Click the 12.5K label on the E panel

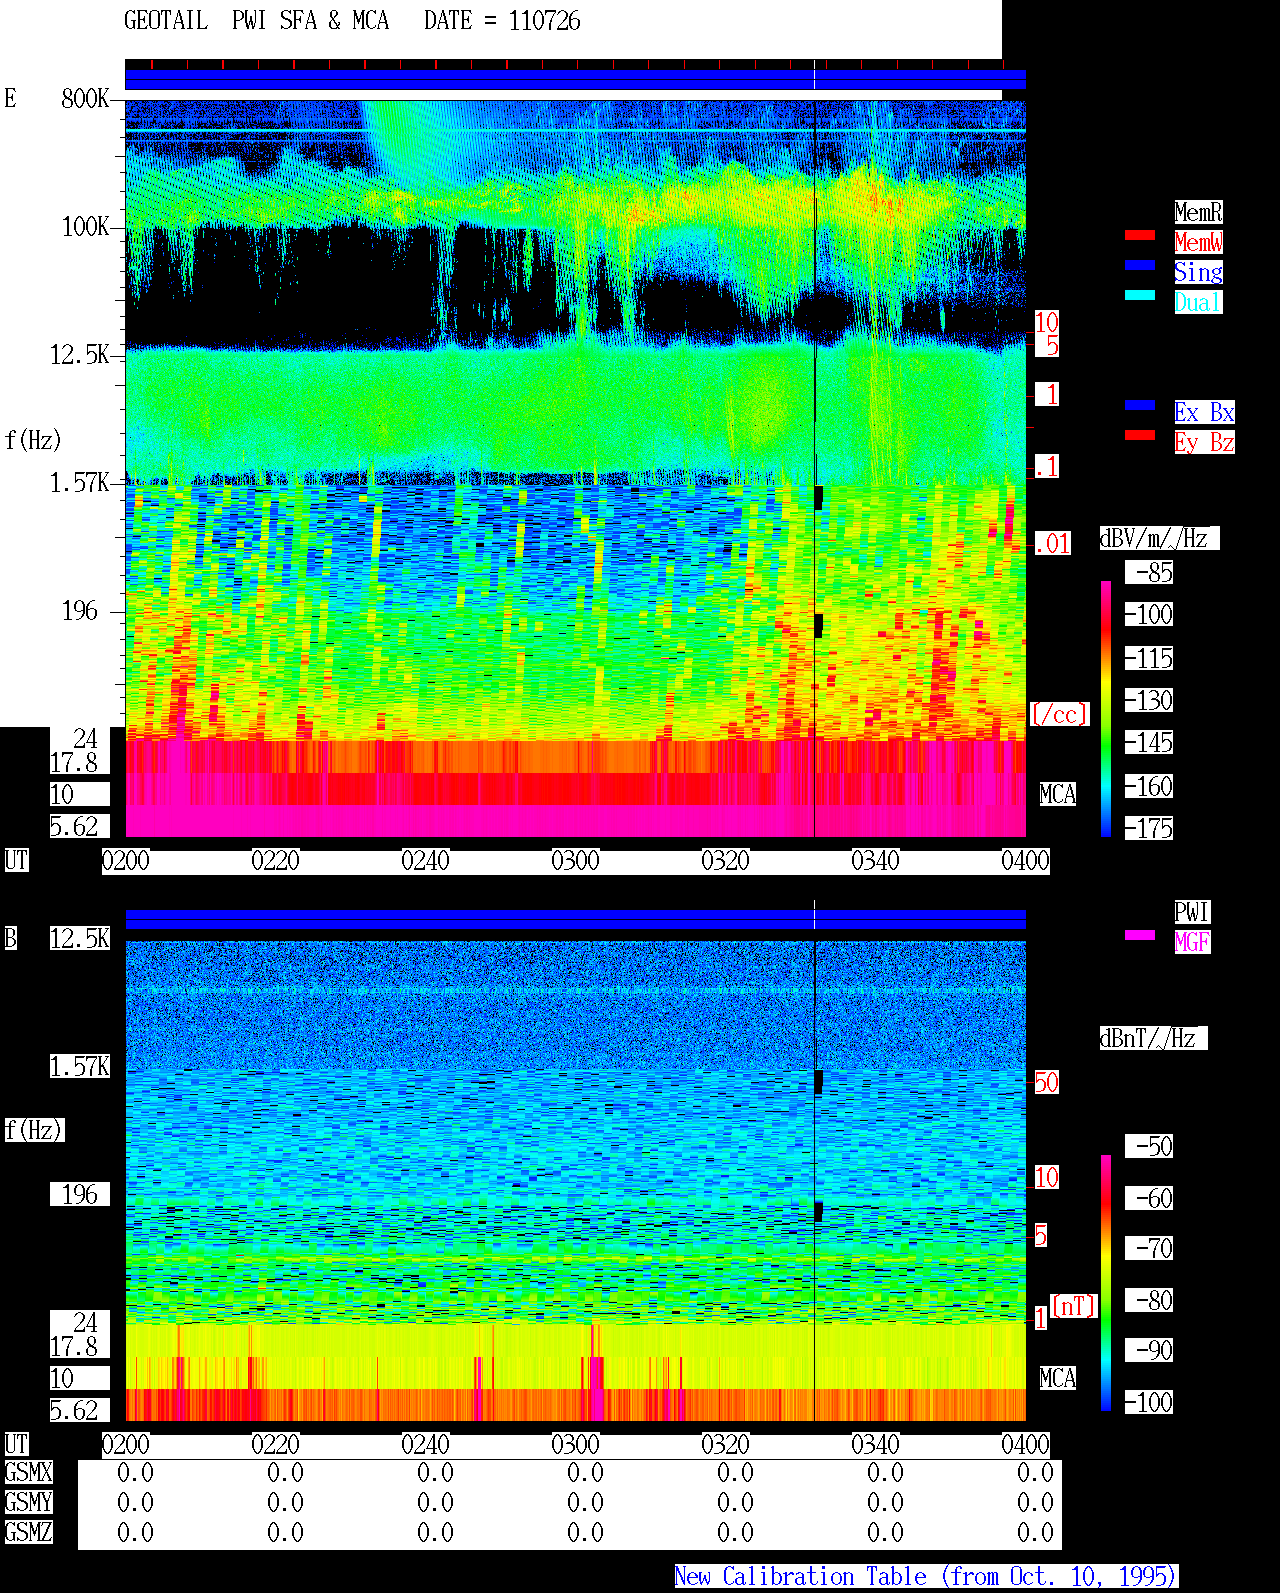pyautogui.click(x=79, y=355)
